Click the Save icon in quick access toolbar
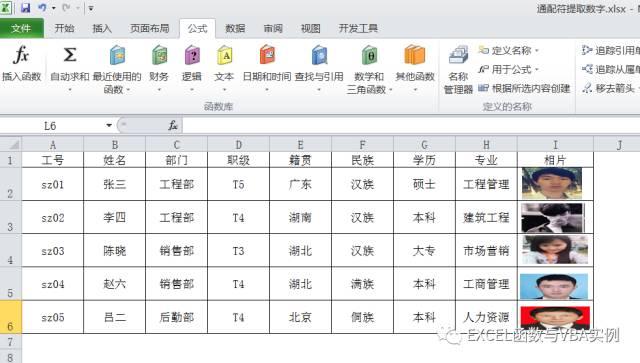Screen dimensions: 640x363 tap(25, 7)
